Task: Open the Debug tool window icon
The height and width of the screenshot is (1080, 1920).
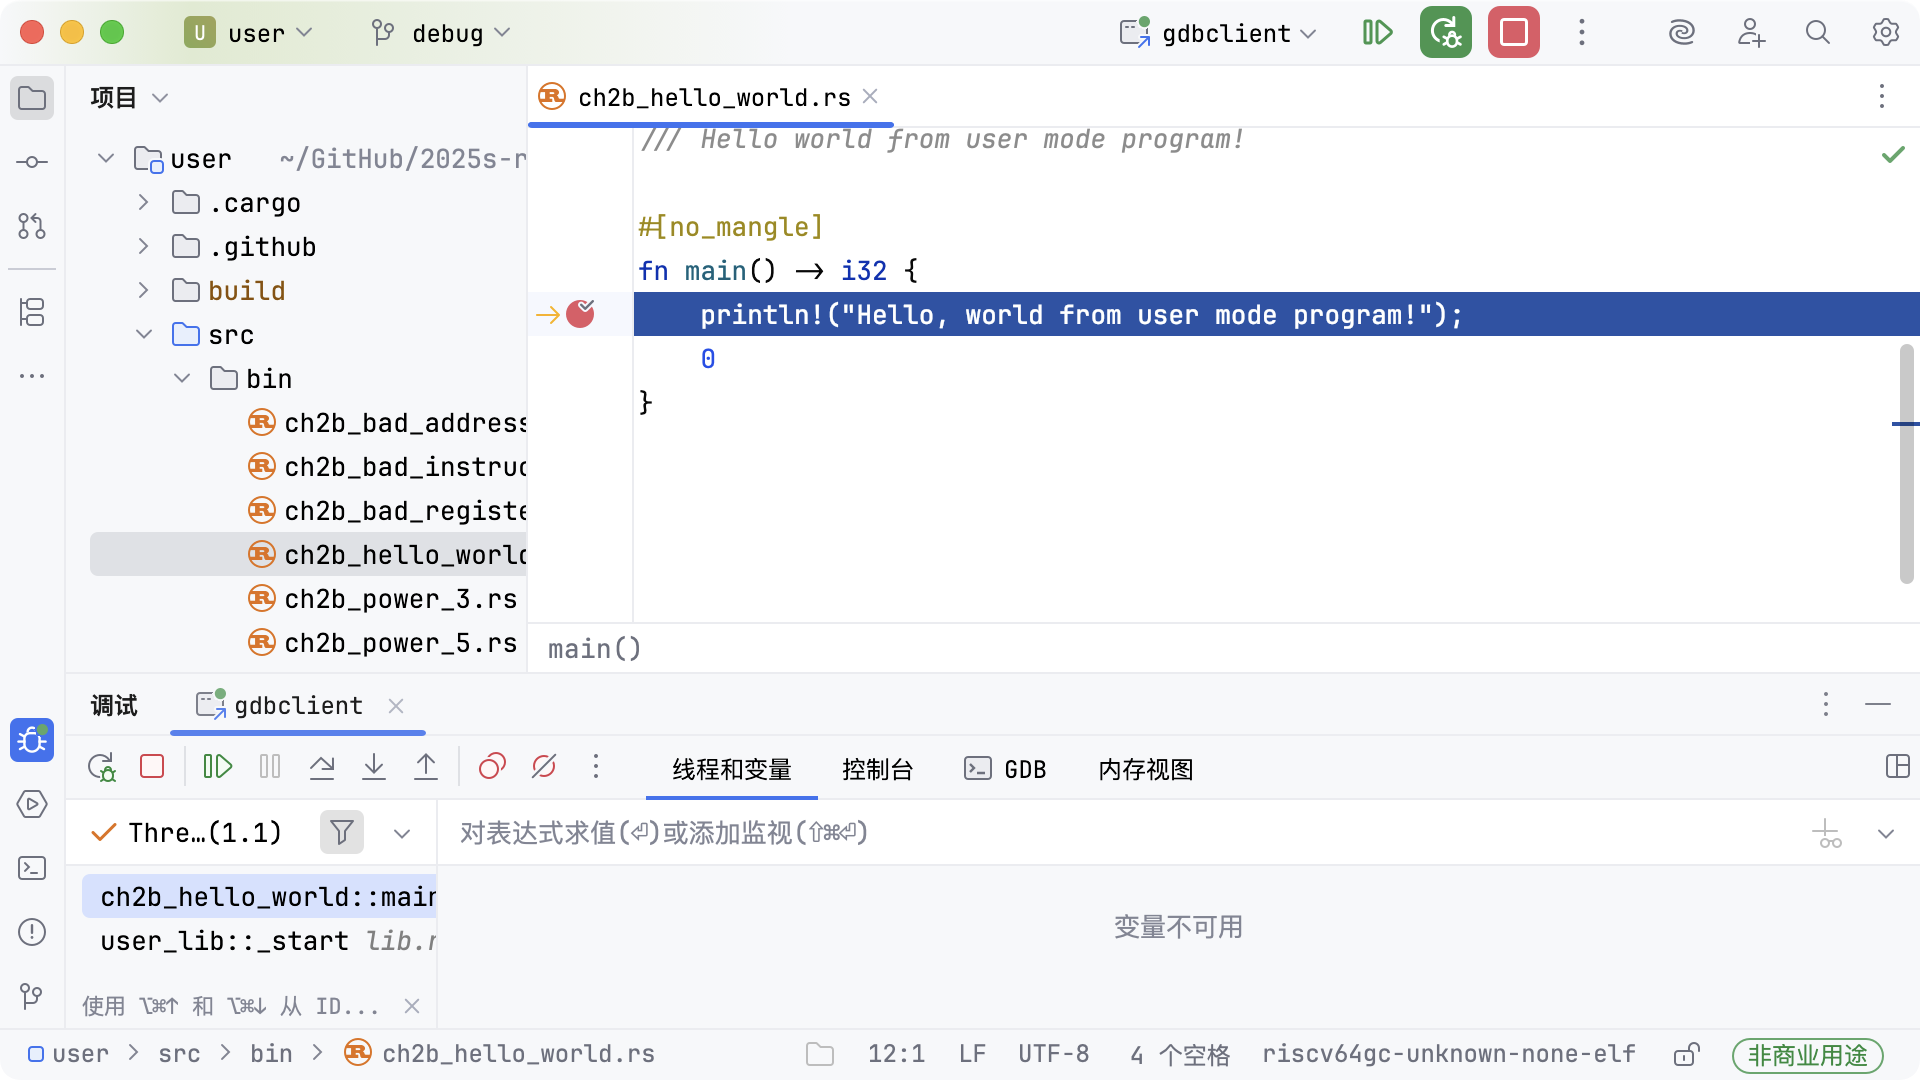Action: pos(32,741)
